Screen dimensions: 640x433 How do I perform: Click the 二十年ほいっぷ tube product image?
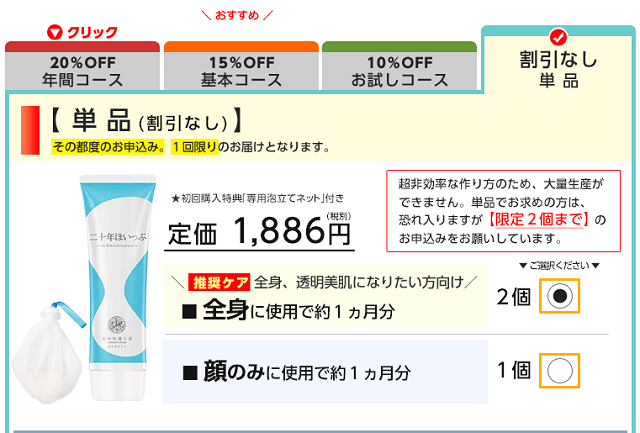click(118, 287)
